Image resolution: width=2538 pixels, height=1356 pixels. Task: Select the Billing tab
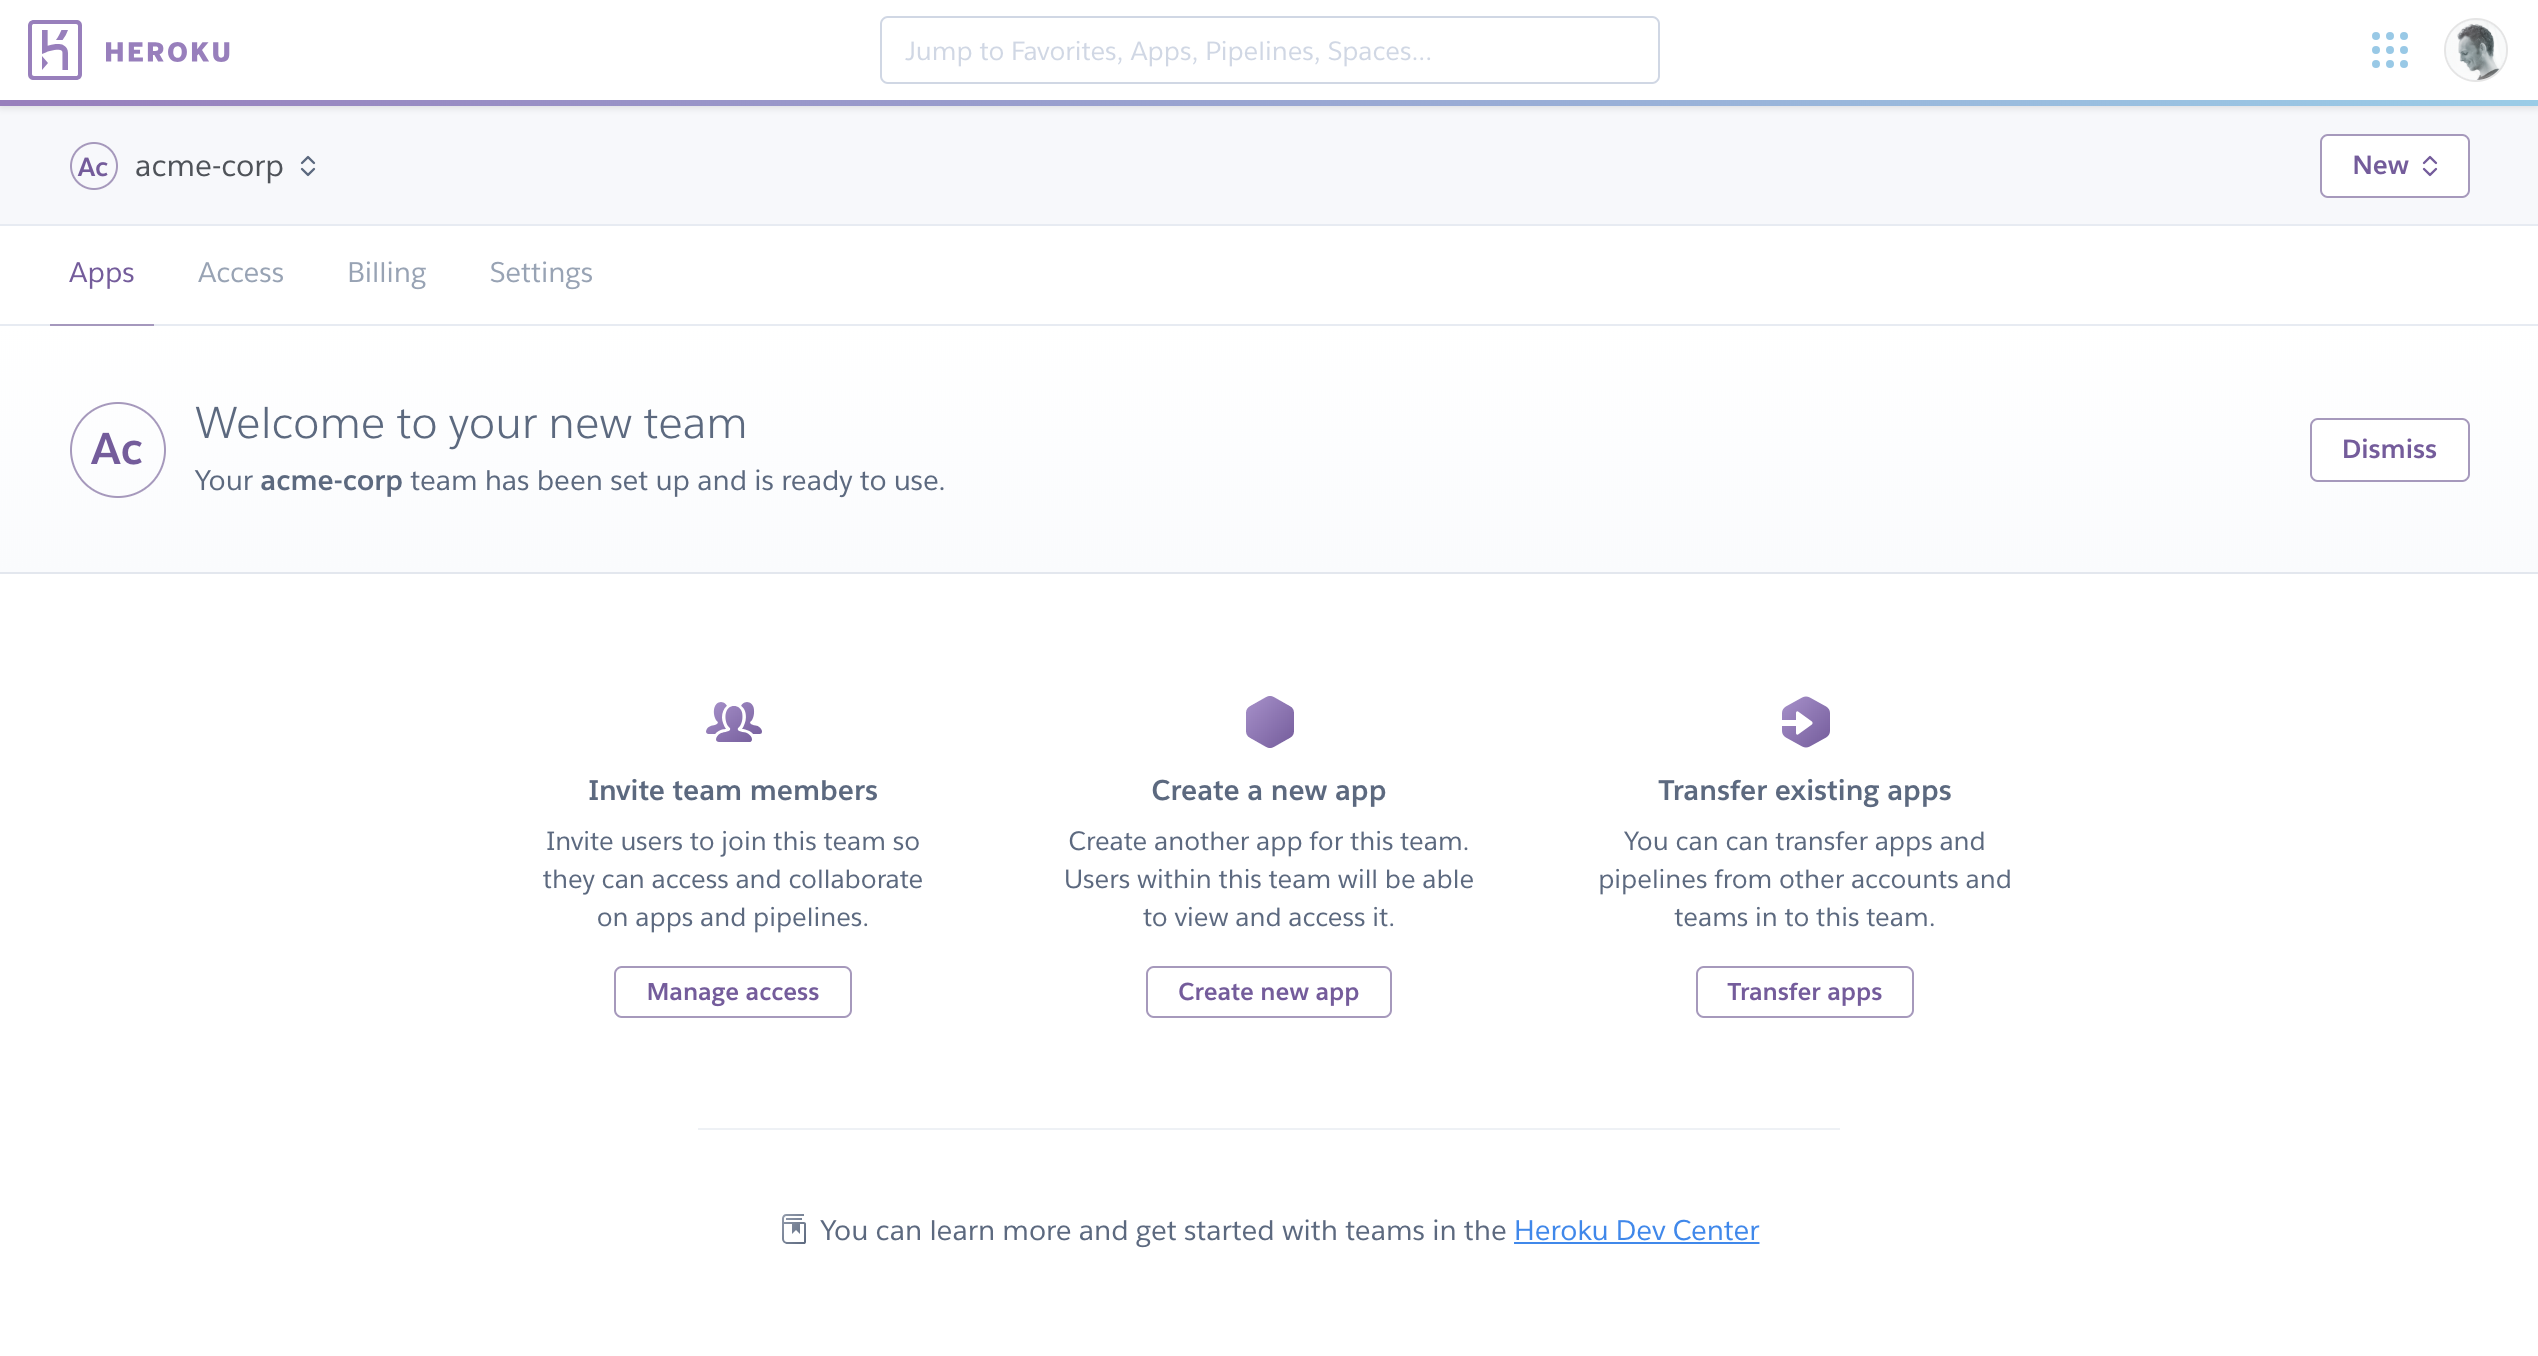(x=386, y=272)
